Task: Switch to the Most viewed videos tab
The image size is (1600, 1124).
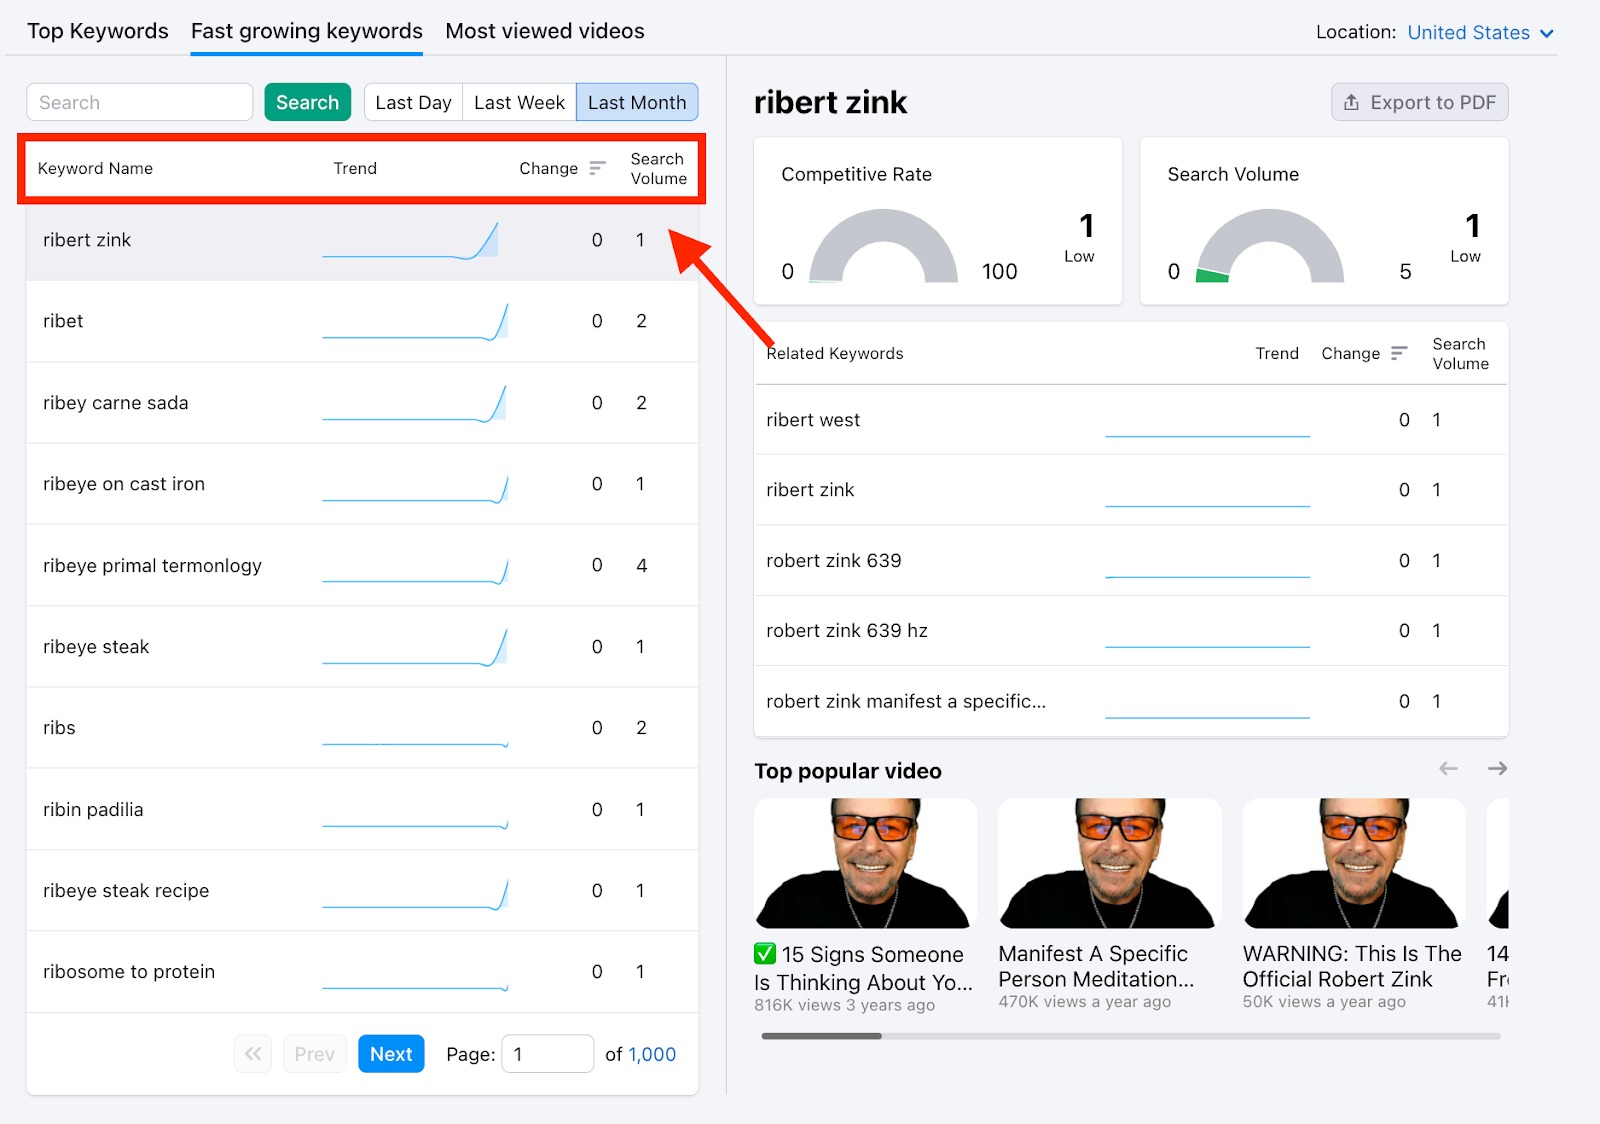Action: click(x=544, y=31)
